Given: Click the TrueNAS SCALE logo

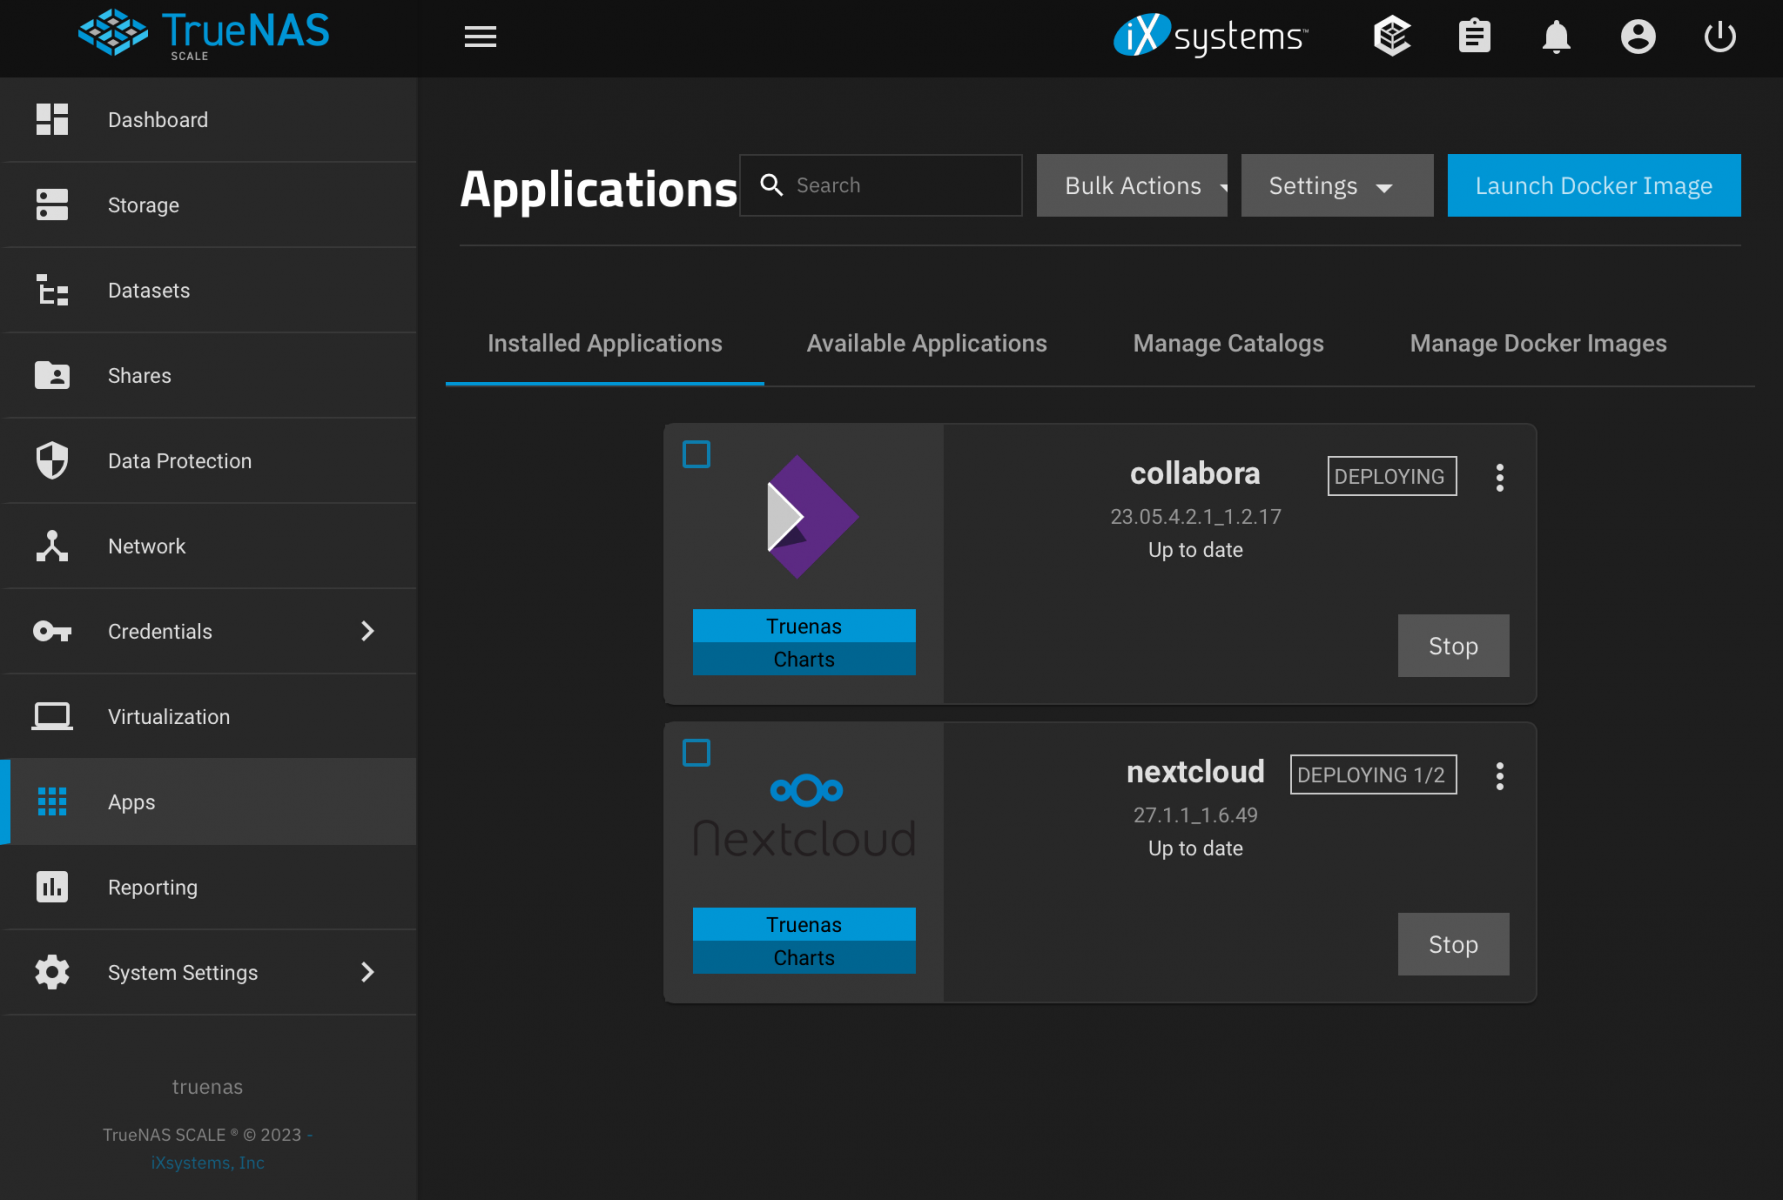Looking at the screenshot, I should click(204, 35).
